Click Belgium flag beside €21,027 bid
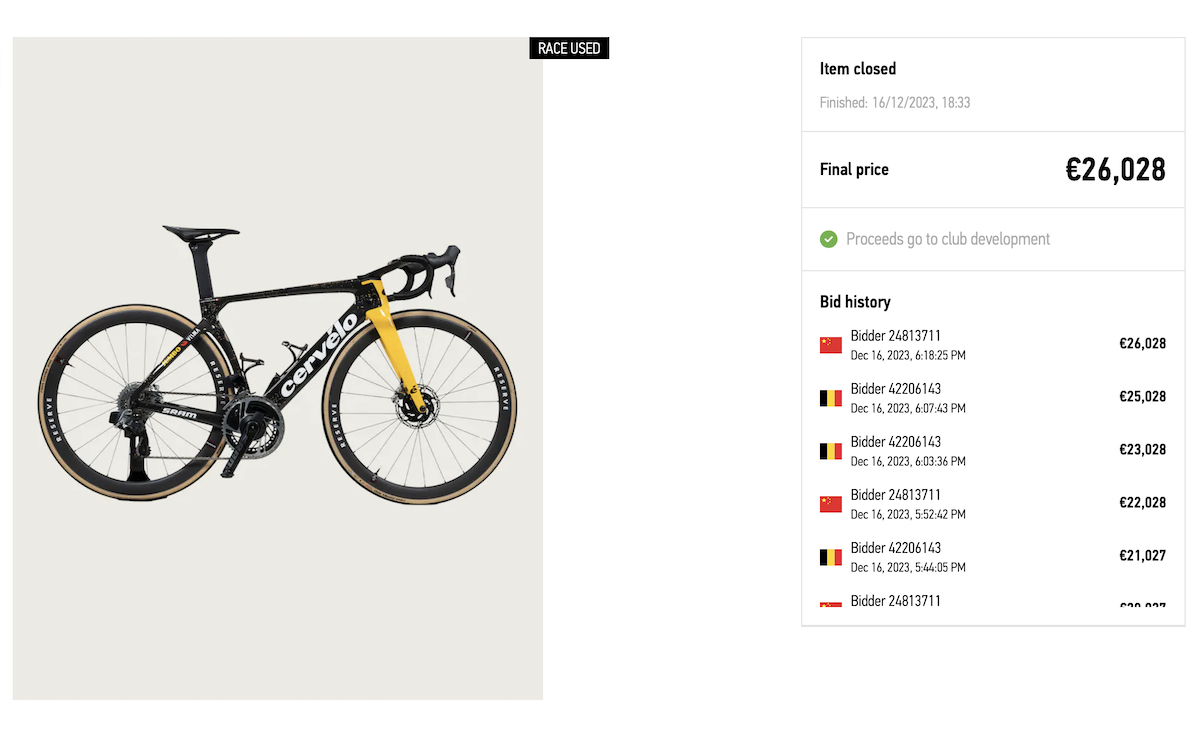The image size is (1200, 732). click(830, 557)
